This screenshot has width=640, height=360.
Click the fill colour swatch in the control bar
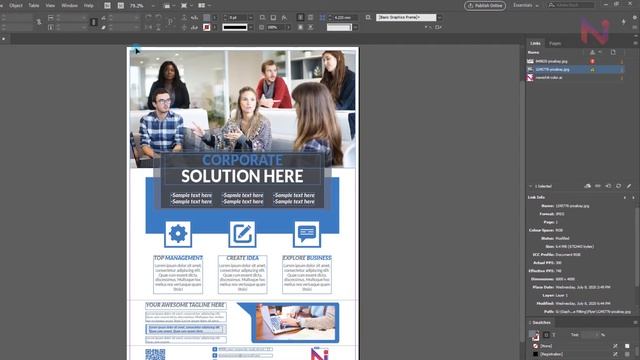(207, 18)
